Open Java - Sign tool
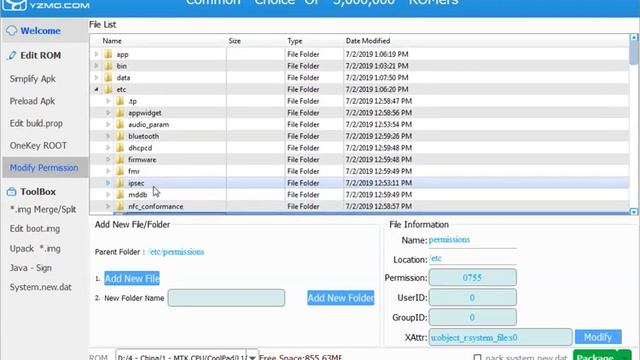 31,268
